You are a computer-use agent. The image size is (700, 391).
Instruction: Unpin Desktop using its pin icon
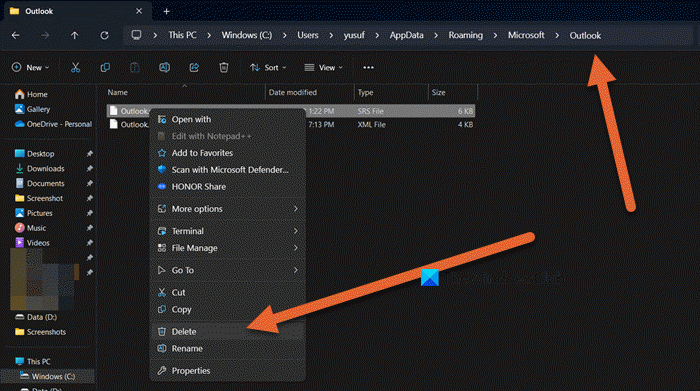tap(89, 154)
